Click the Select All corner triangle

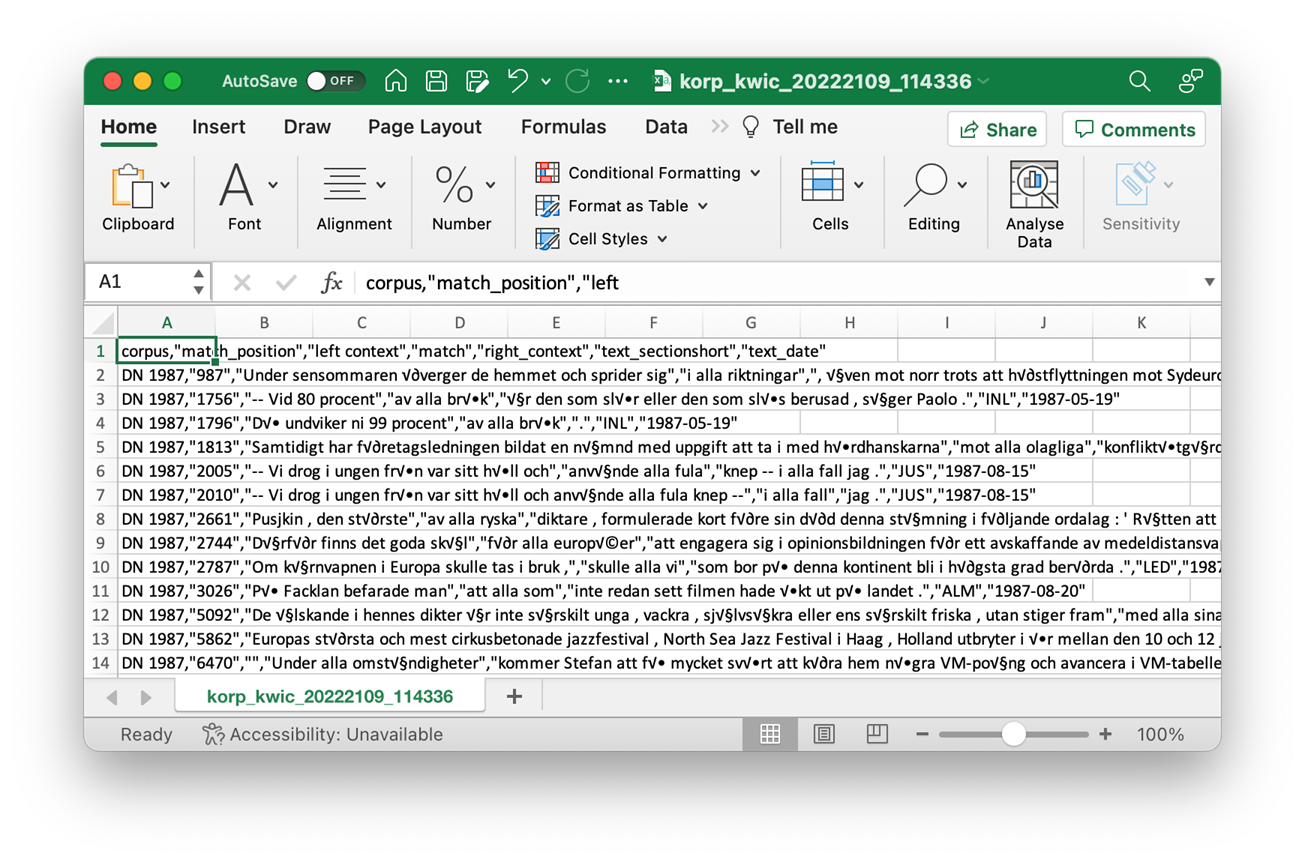pyautogui.click(x=102, y=322)
